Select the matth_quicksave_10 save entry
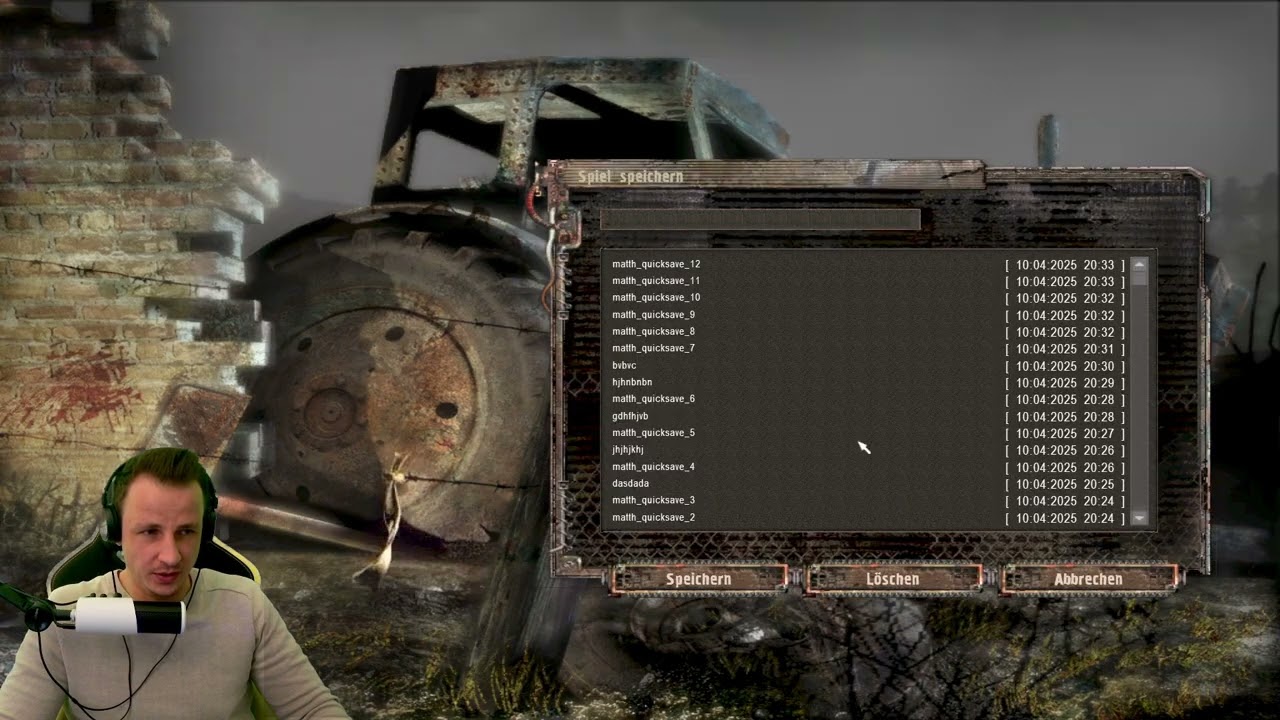1280x720 pixels. point(867,298)
